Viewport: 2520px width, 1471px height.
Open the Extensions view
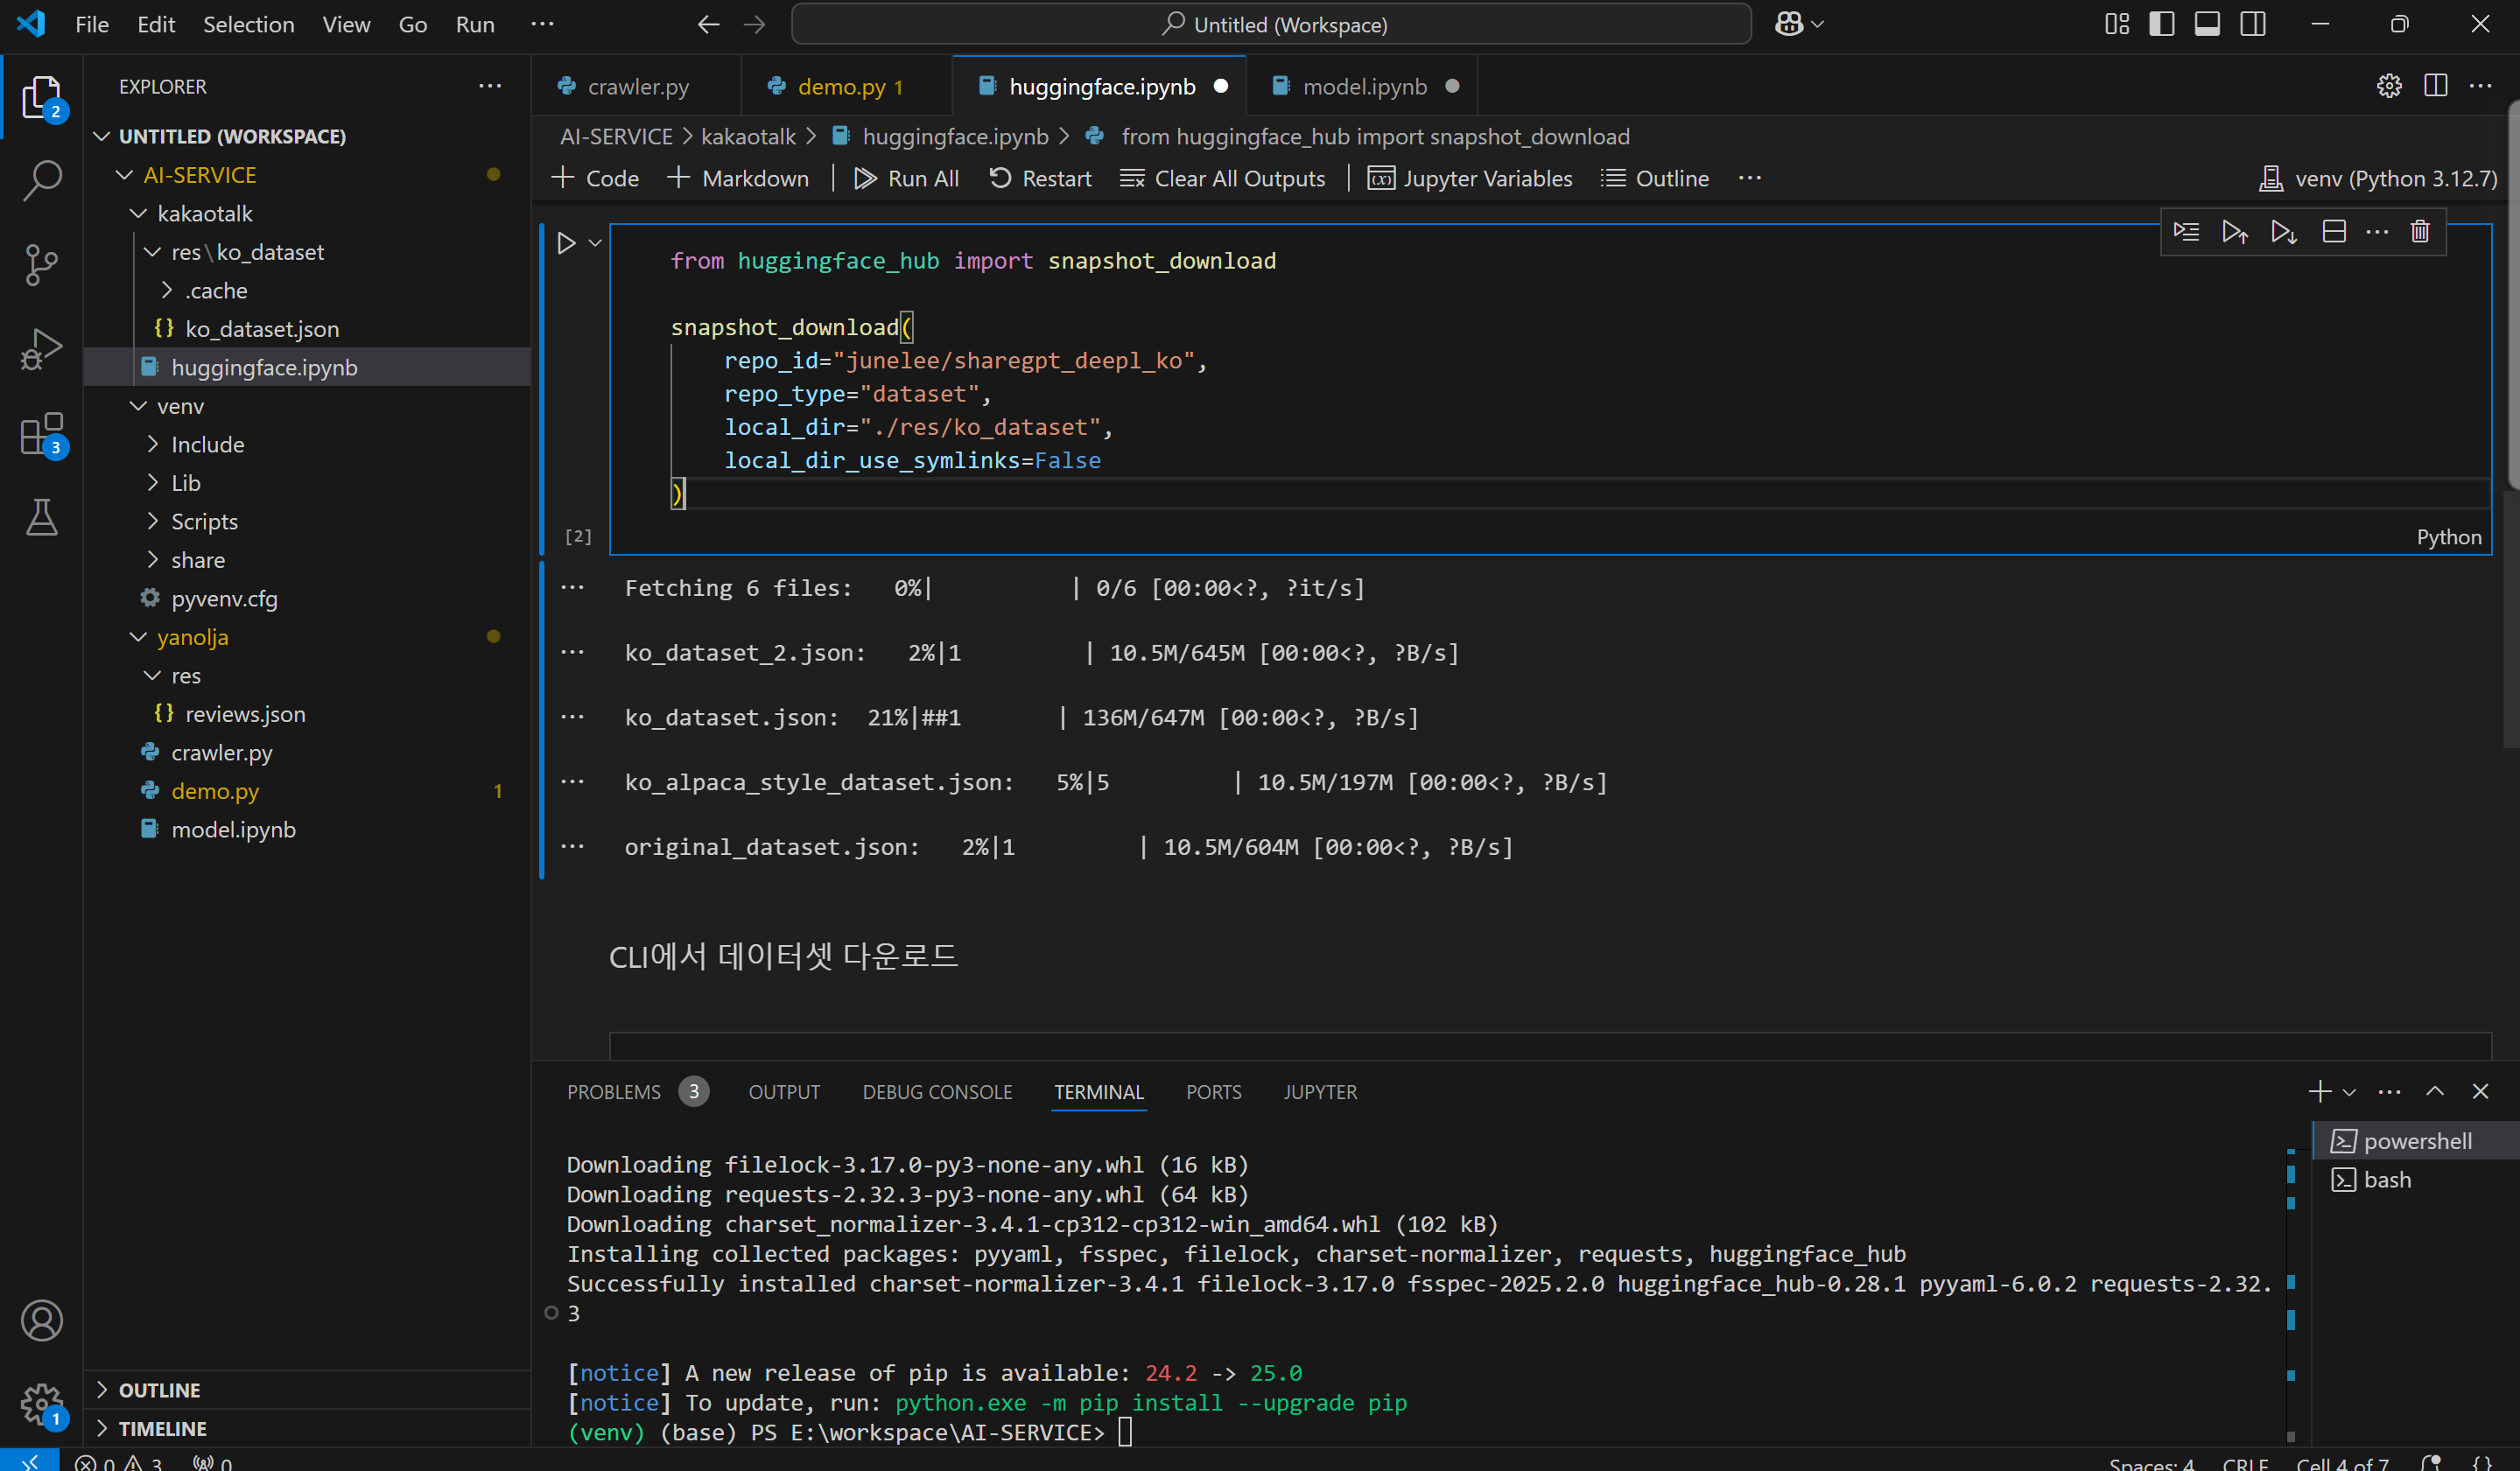41,434
